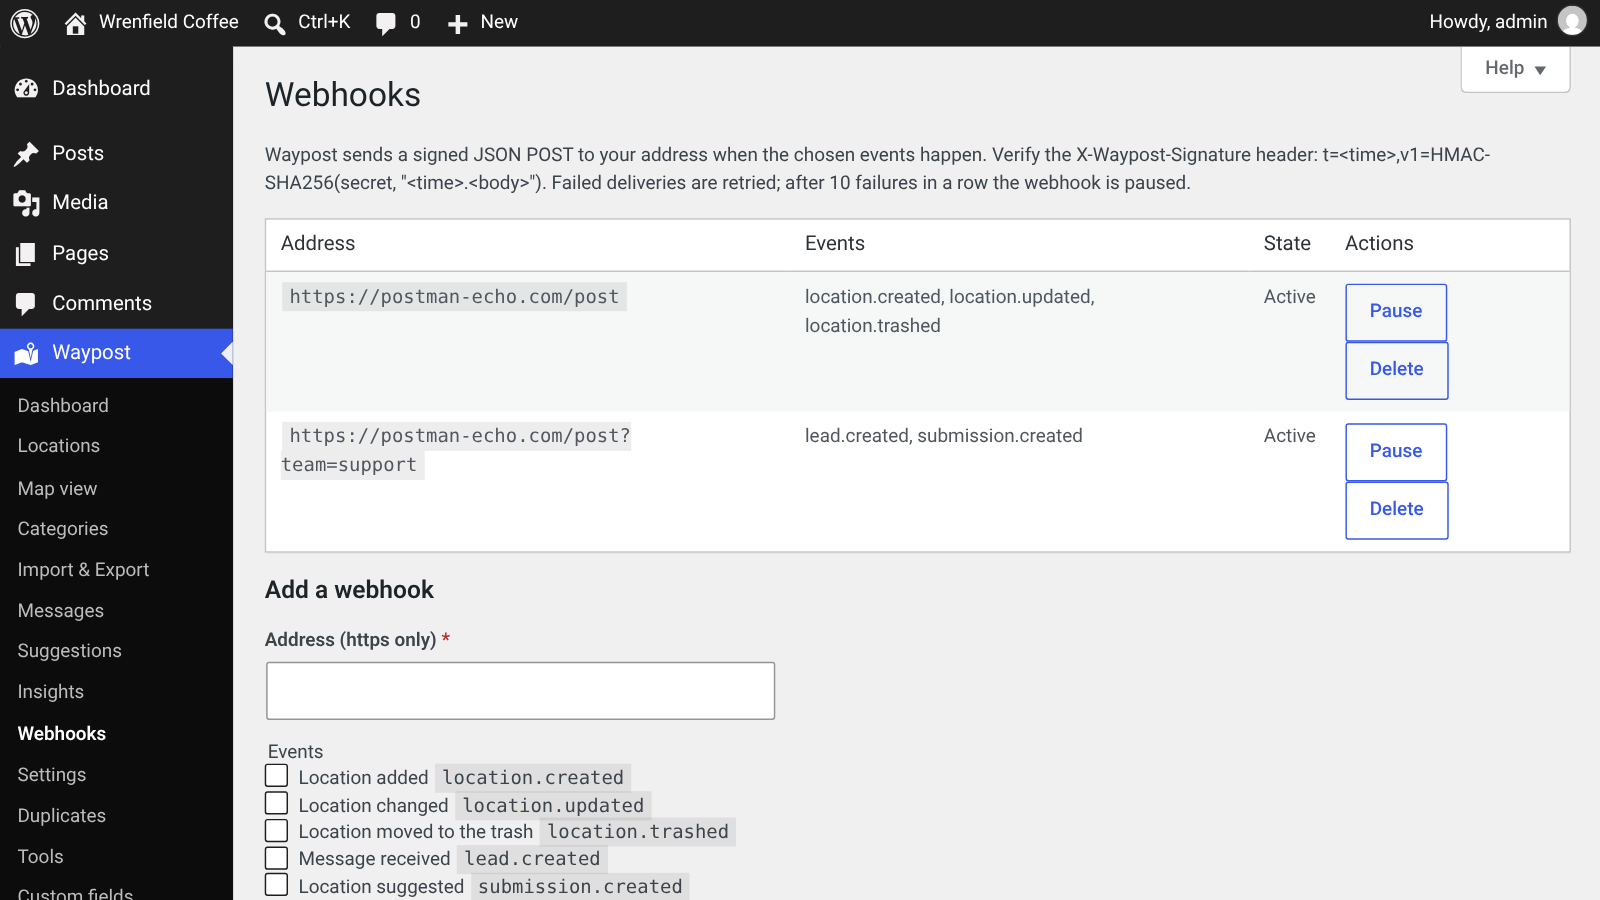This screenshot has height=900, width=1600.
Task: Open the Wrenfield Coffee site home icon
Action: point(75,23)
